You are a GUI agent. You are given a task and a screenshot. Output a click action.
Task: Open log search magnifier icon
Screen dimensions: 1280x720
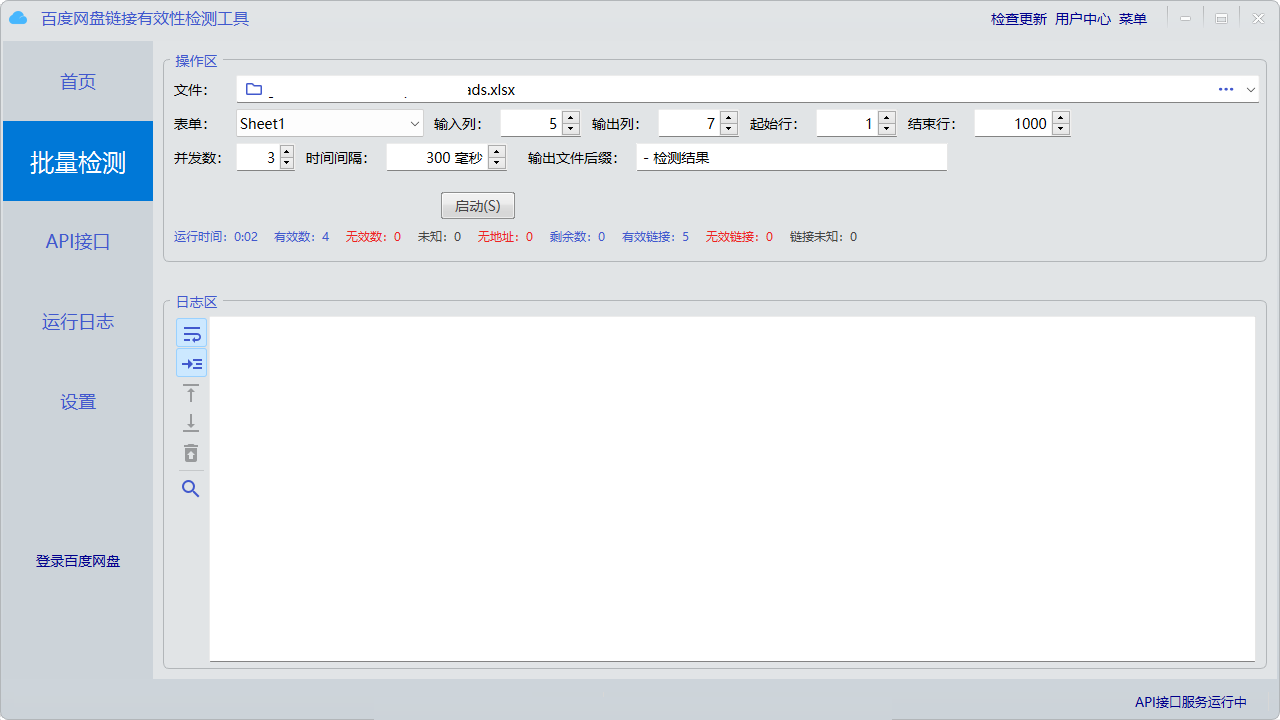click(191, 489)
